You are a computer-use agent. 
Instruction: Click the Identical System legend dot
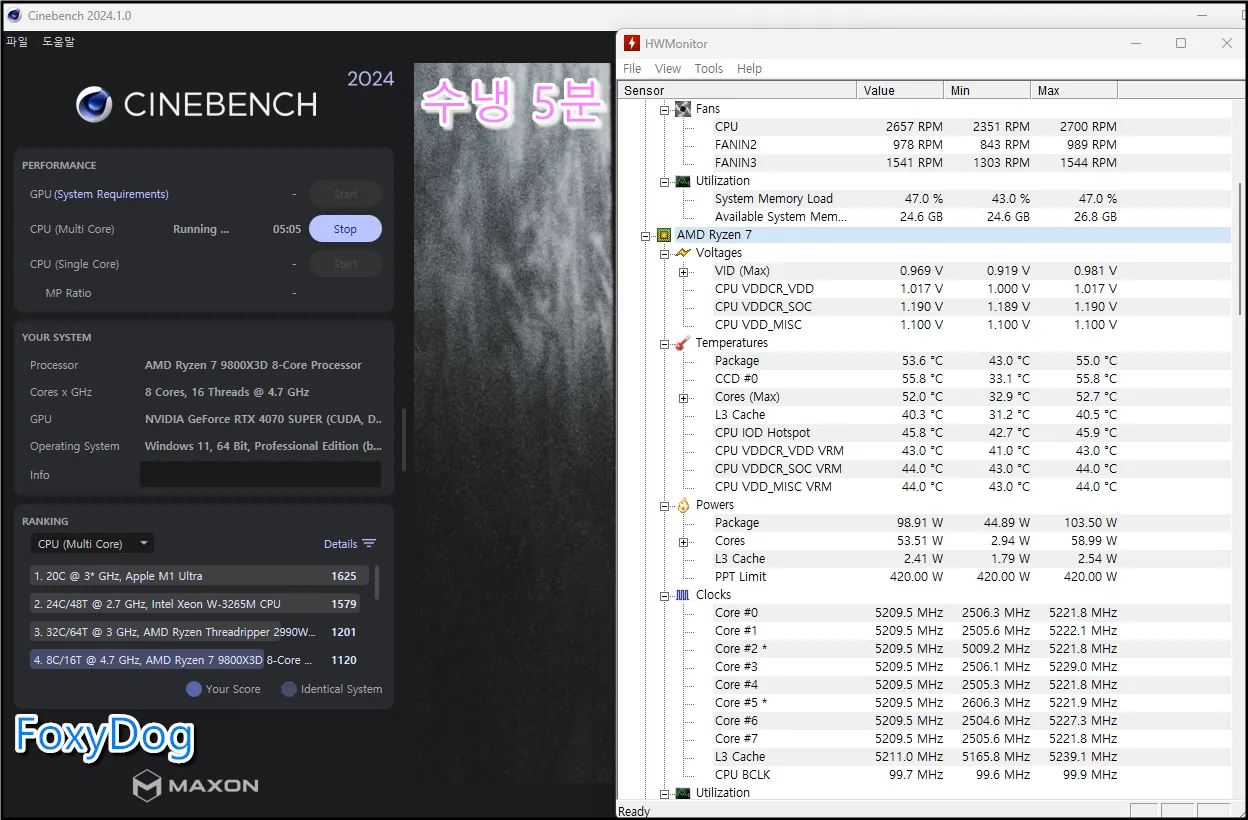click(289, 689)
